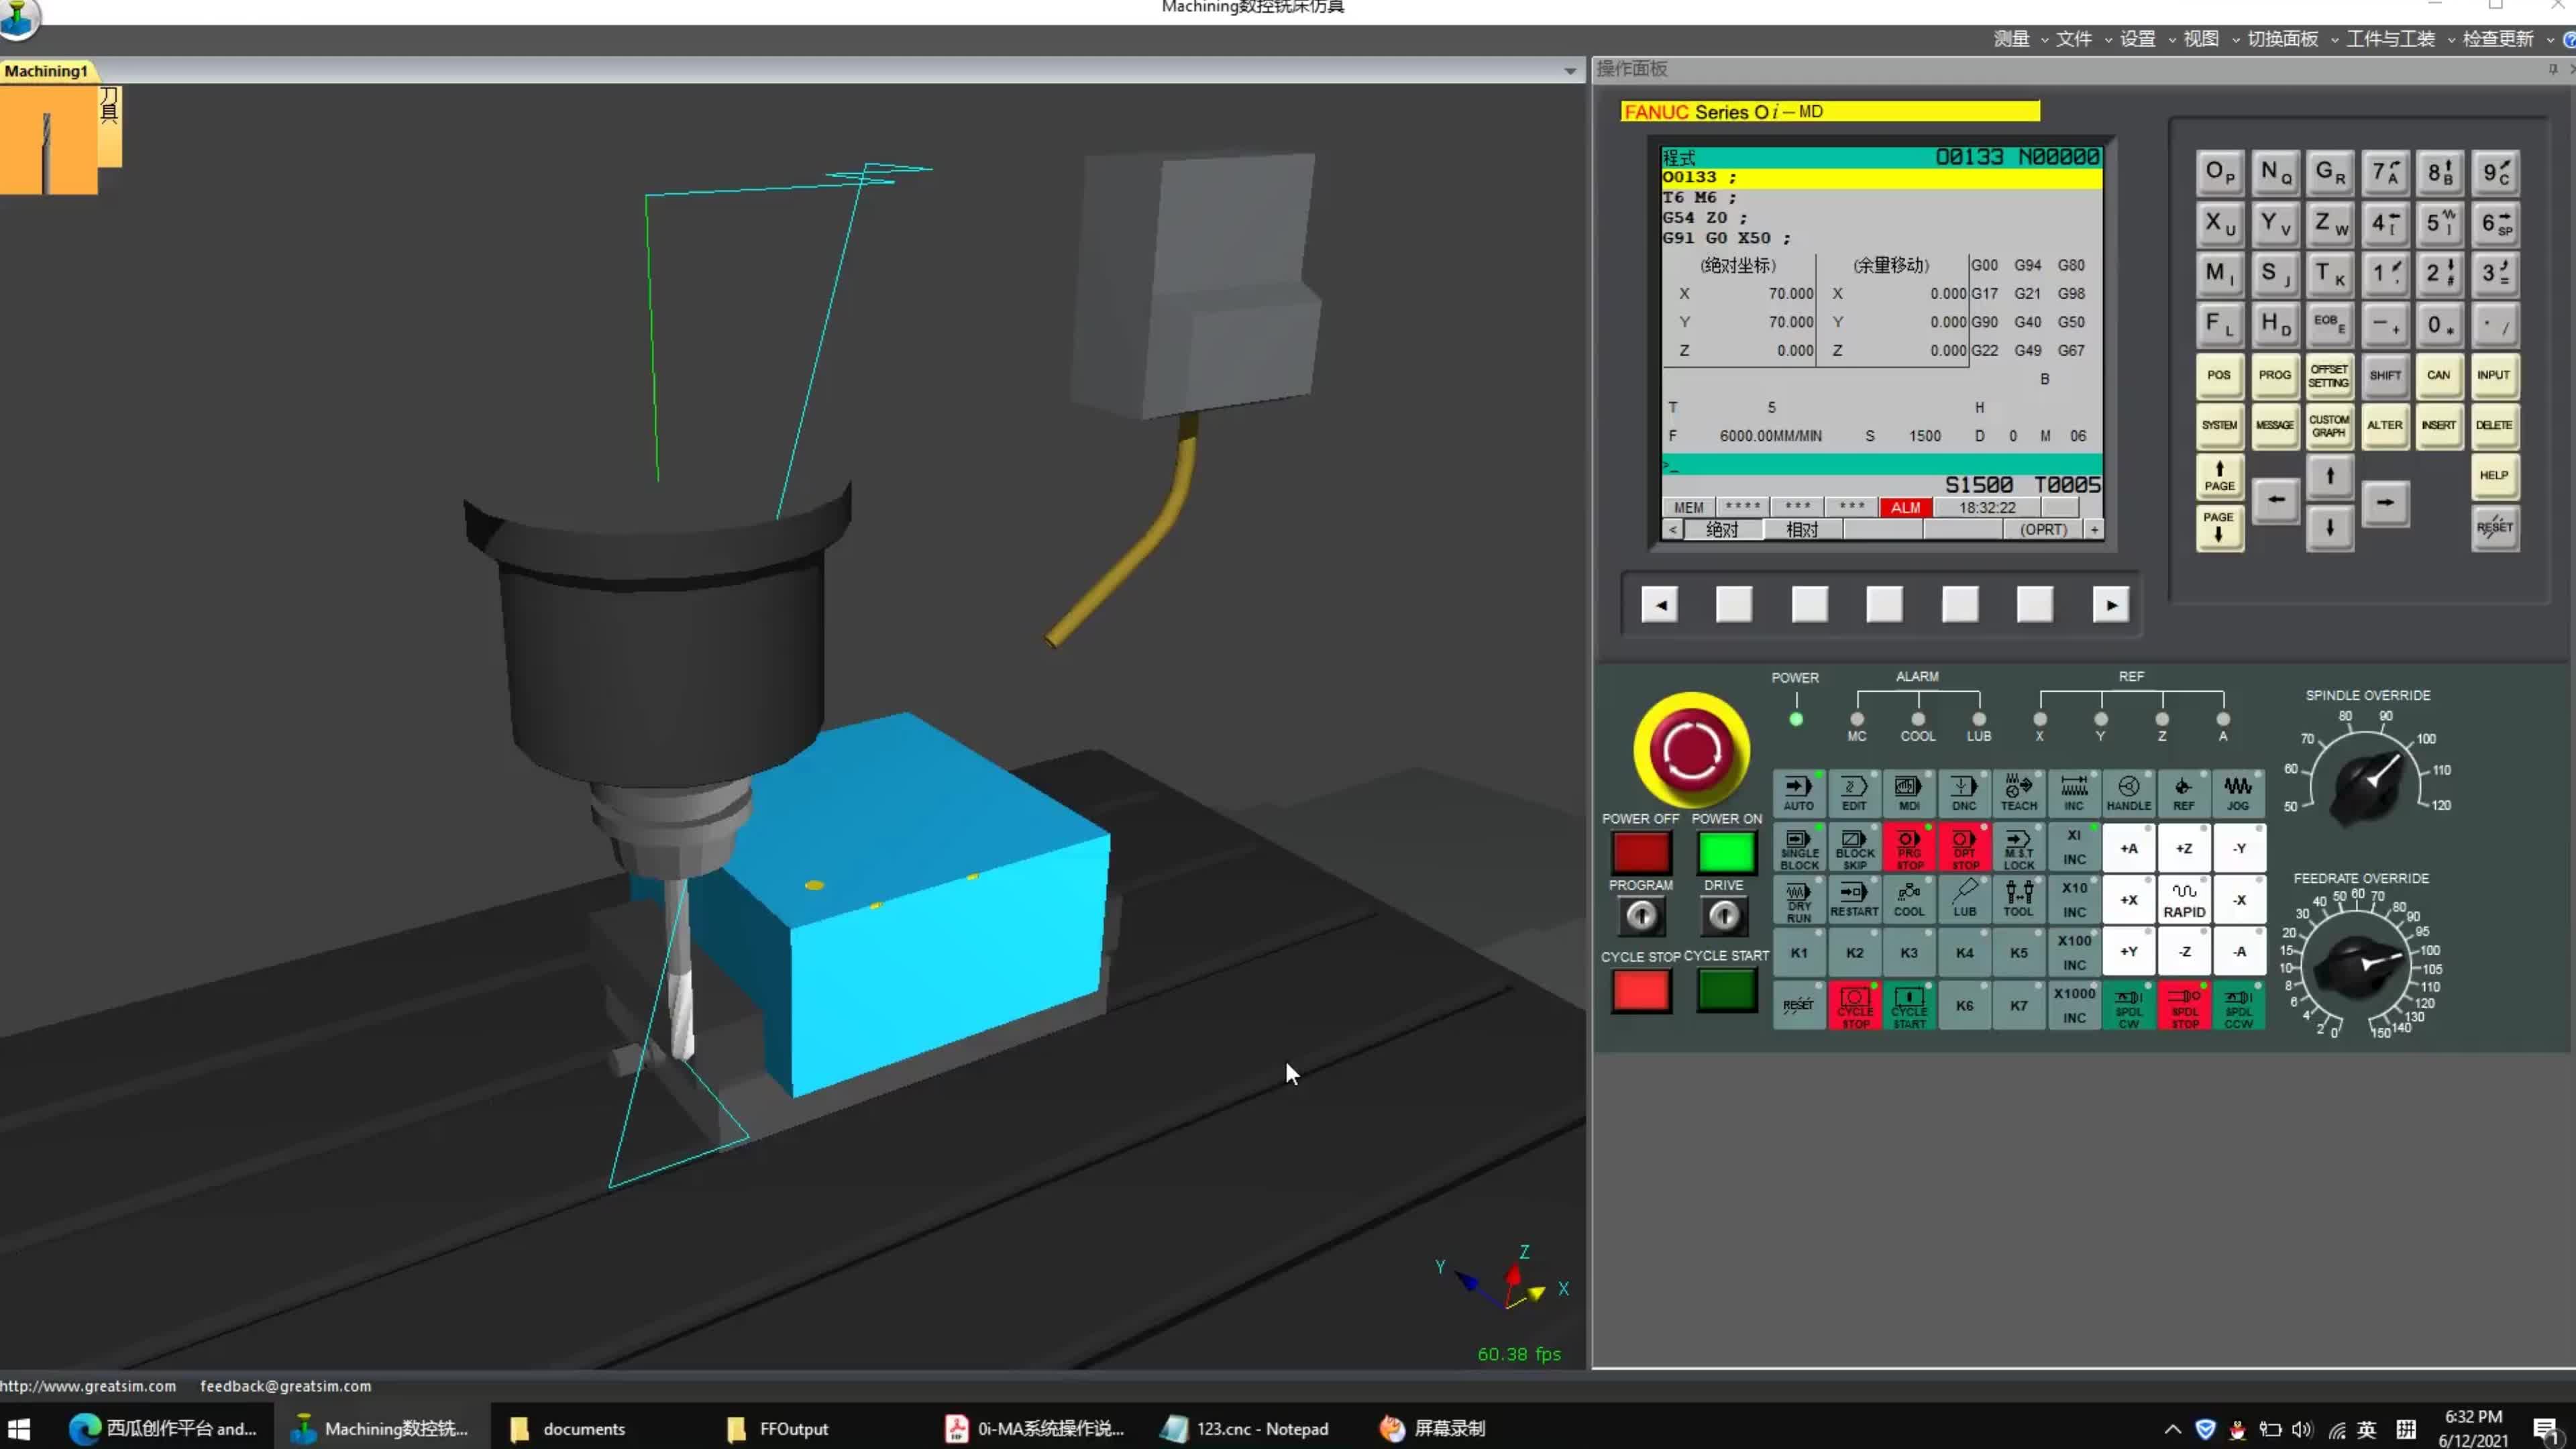This screenshot has height=1449, width=2576.
Task: Open the 测量 menu
Action: (2011, 39)
